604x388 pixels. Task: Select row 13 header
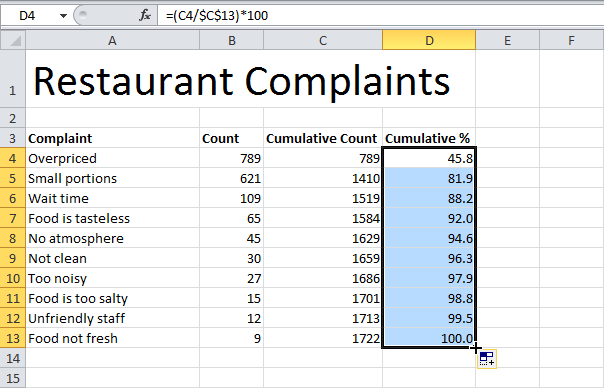pyautogui.click(x=13, y=338)
